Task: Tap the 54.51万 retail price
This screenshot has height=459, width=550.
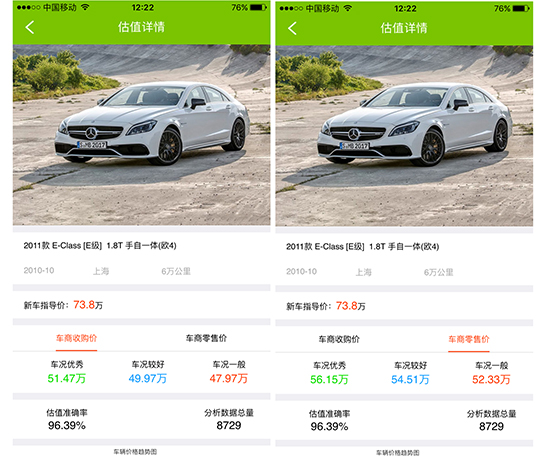Action: pos(410,380)
